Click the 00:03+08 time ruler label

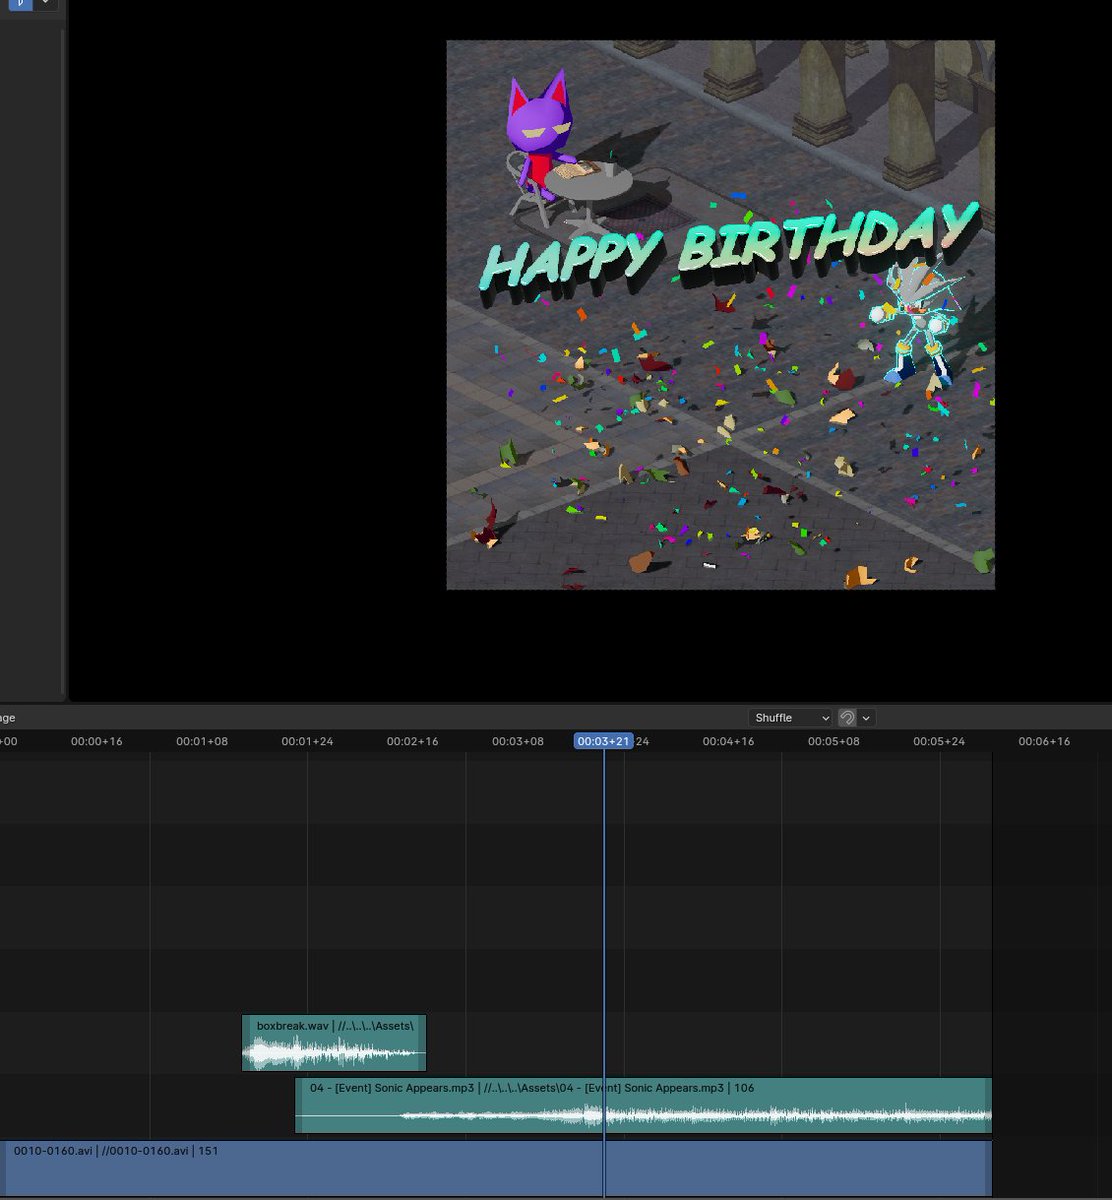518,742
